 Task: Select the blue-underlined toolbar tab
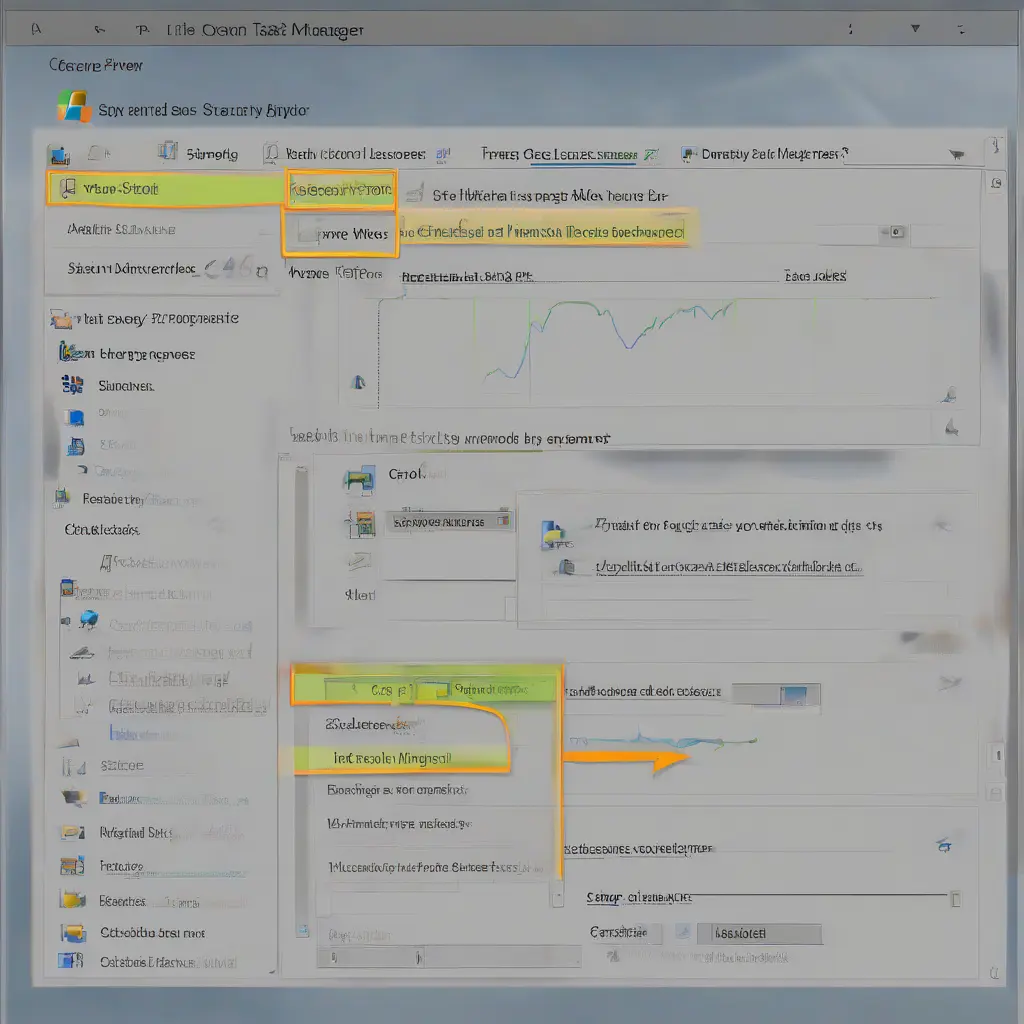coord(569,155)
